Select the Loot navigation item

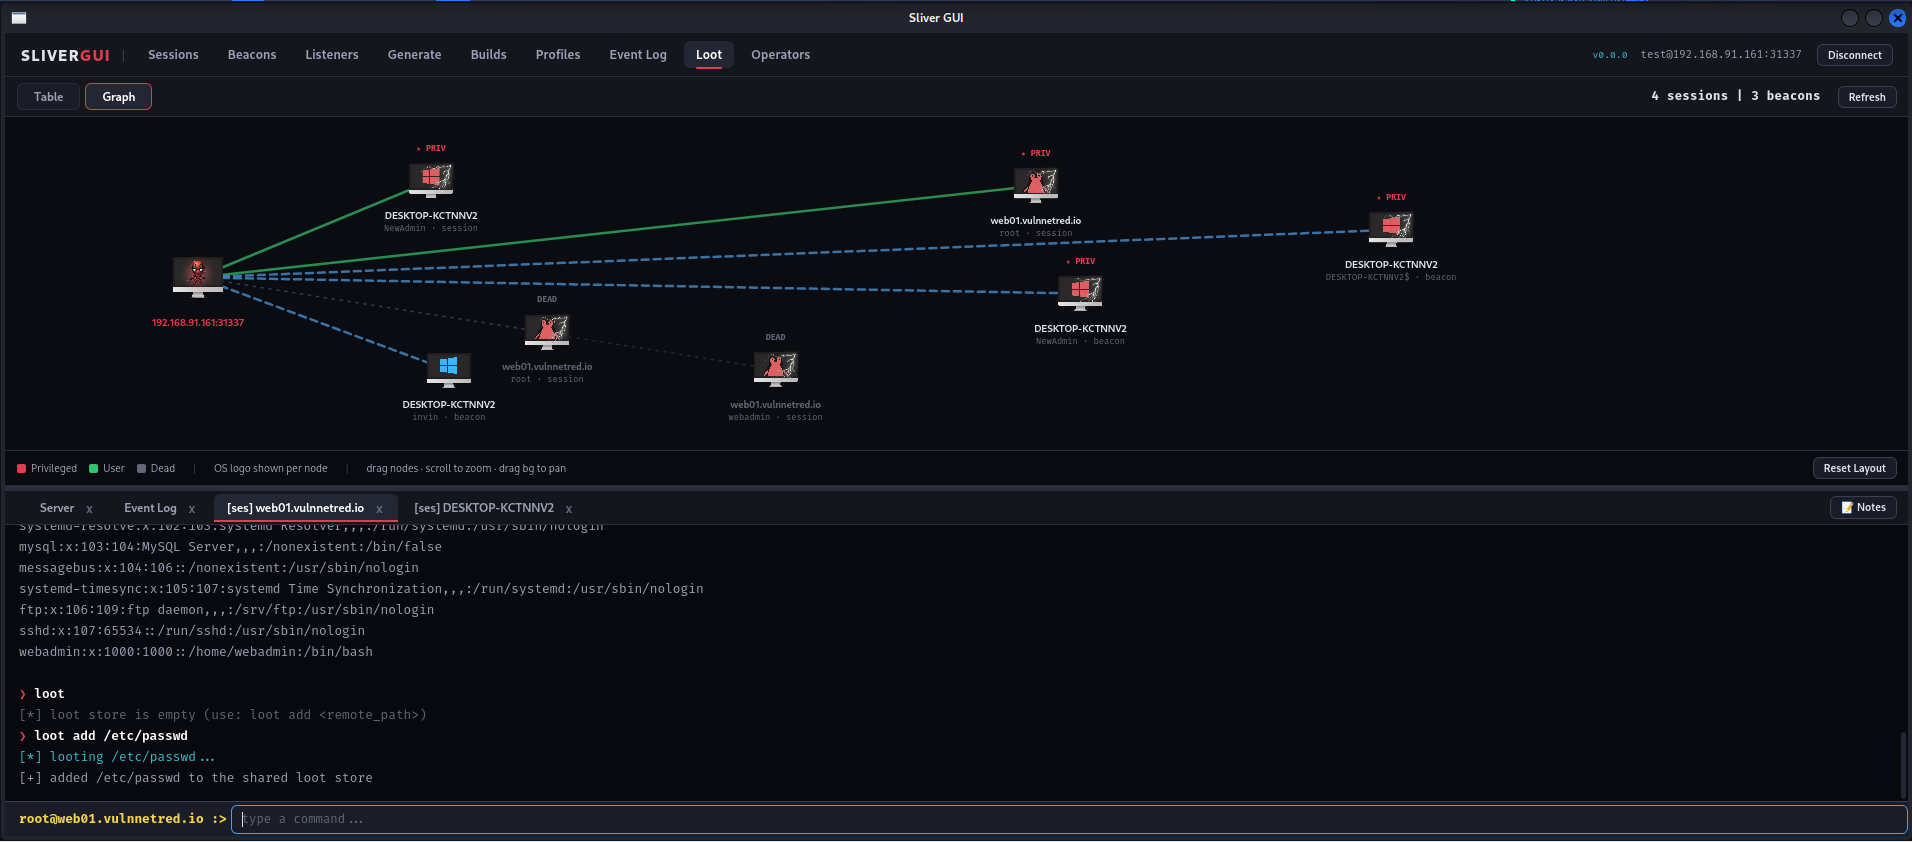point(709,55)
